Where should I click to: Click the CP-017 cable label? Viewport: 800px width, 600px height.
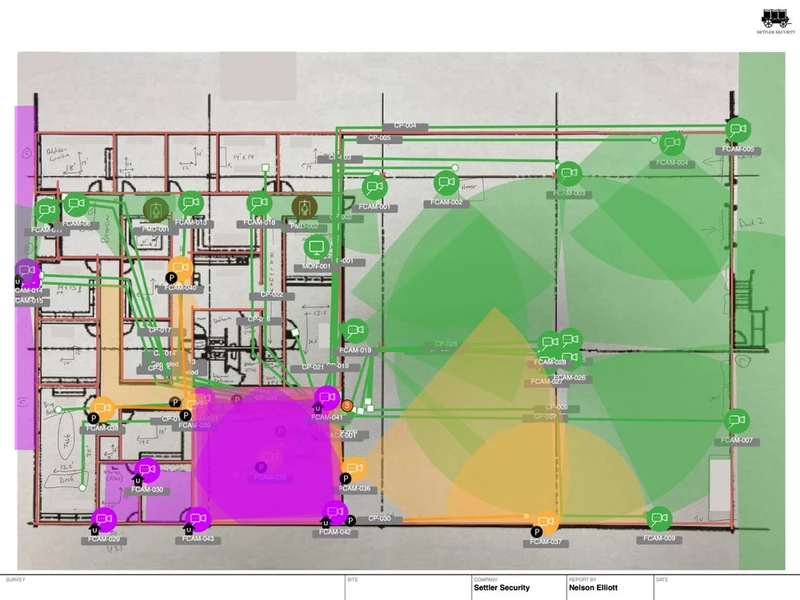[160, 331]
